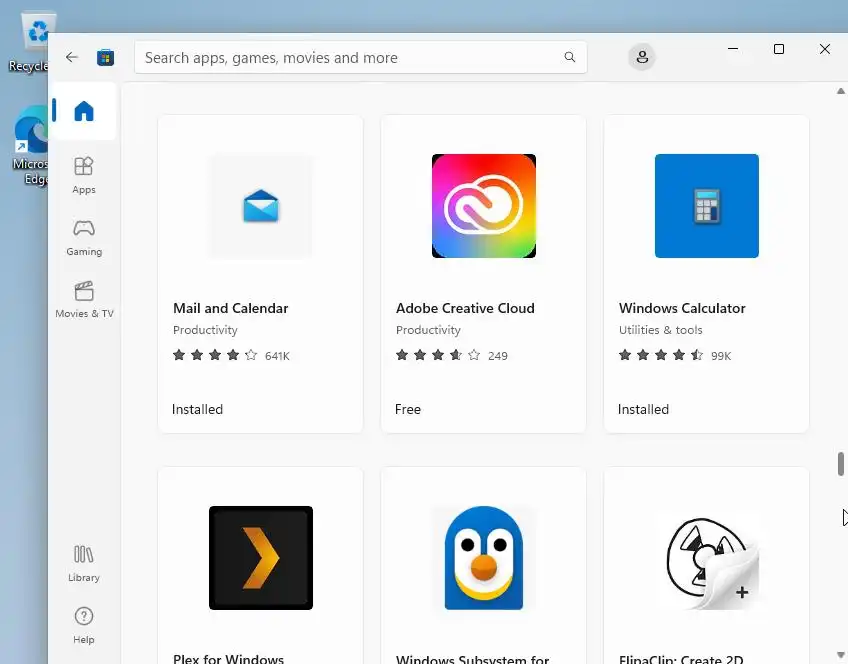This screenshot has height=664, width=848.
Task: Click the Microsoft Store logo icon
Action: pos(105,57)
